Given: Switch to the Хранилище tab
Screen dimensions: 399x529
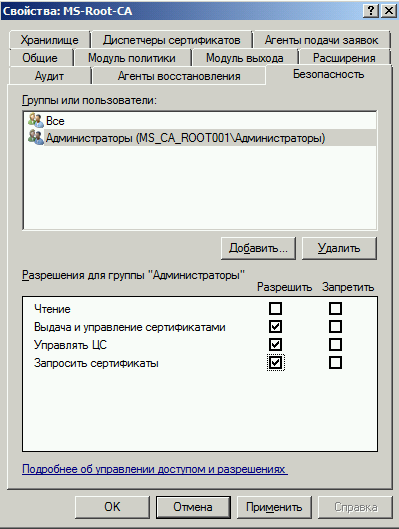Looking at the screenshot, I should point(49,40).
